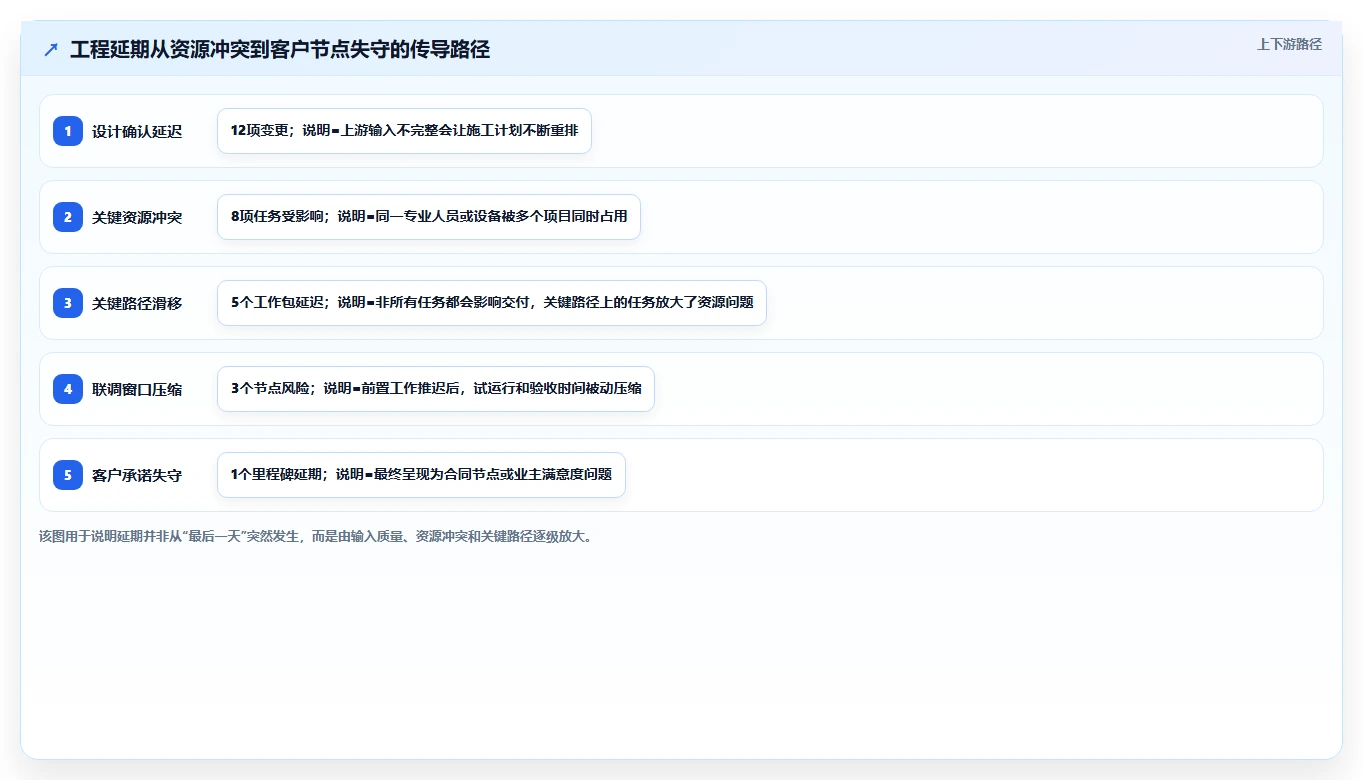Select step number 1 badge
1363x780 pixels.
[x=68, y=131]
